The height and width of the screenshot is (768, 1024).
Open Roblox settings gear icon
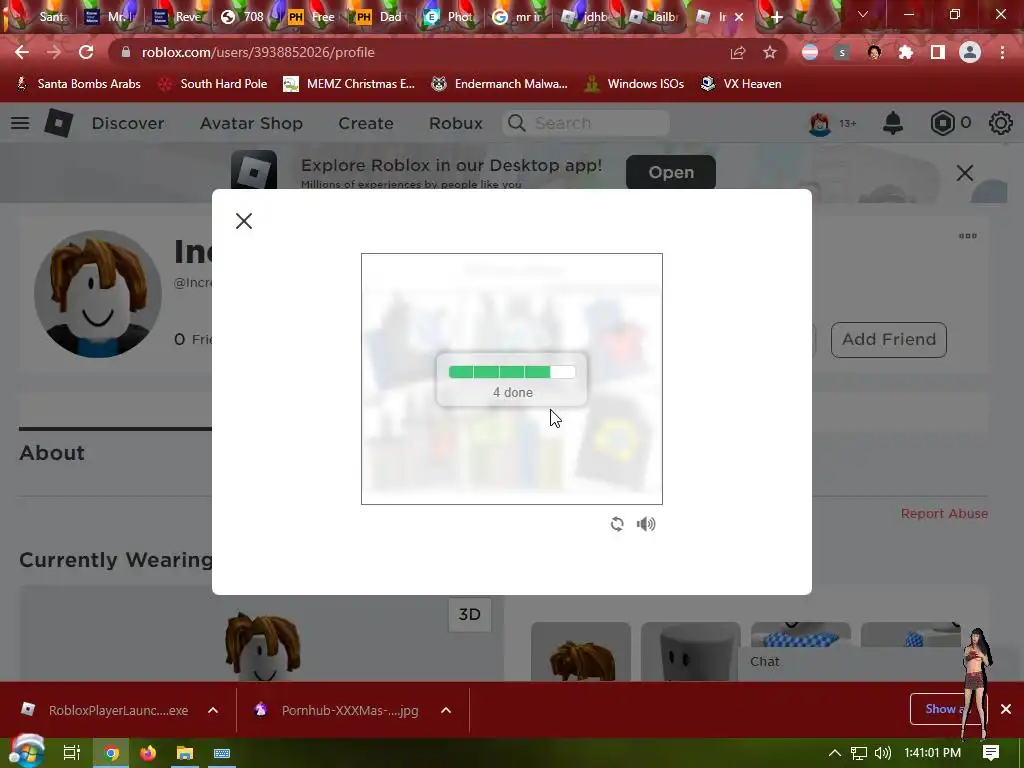pyautogui.click(x=1000, y=123)
